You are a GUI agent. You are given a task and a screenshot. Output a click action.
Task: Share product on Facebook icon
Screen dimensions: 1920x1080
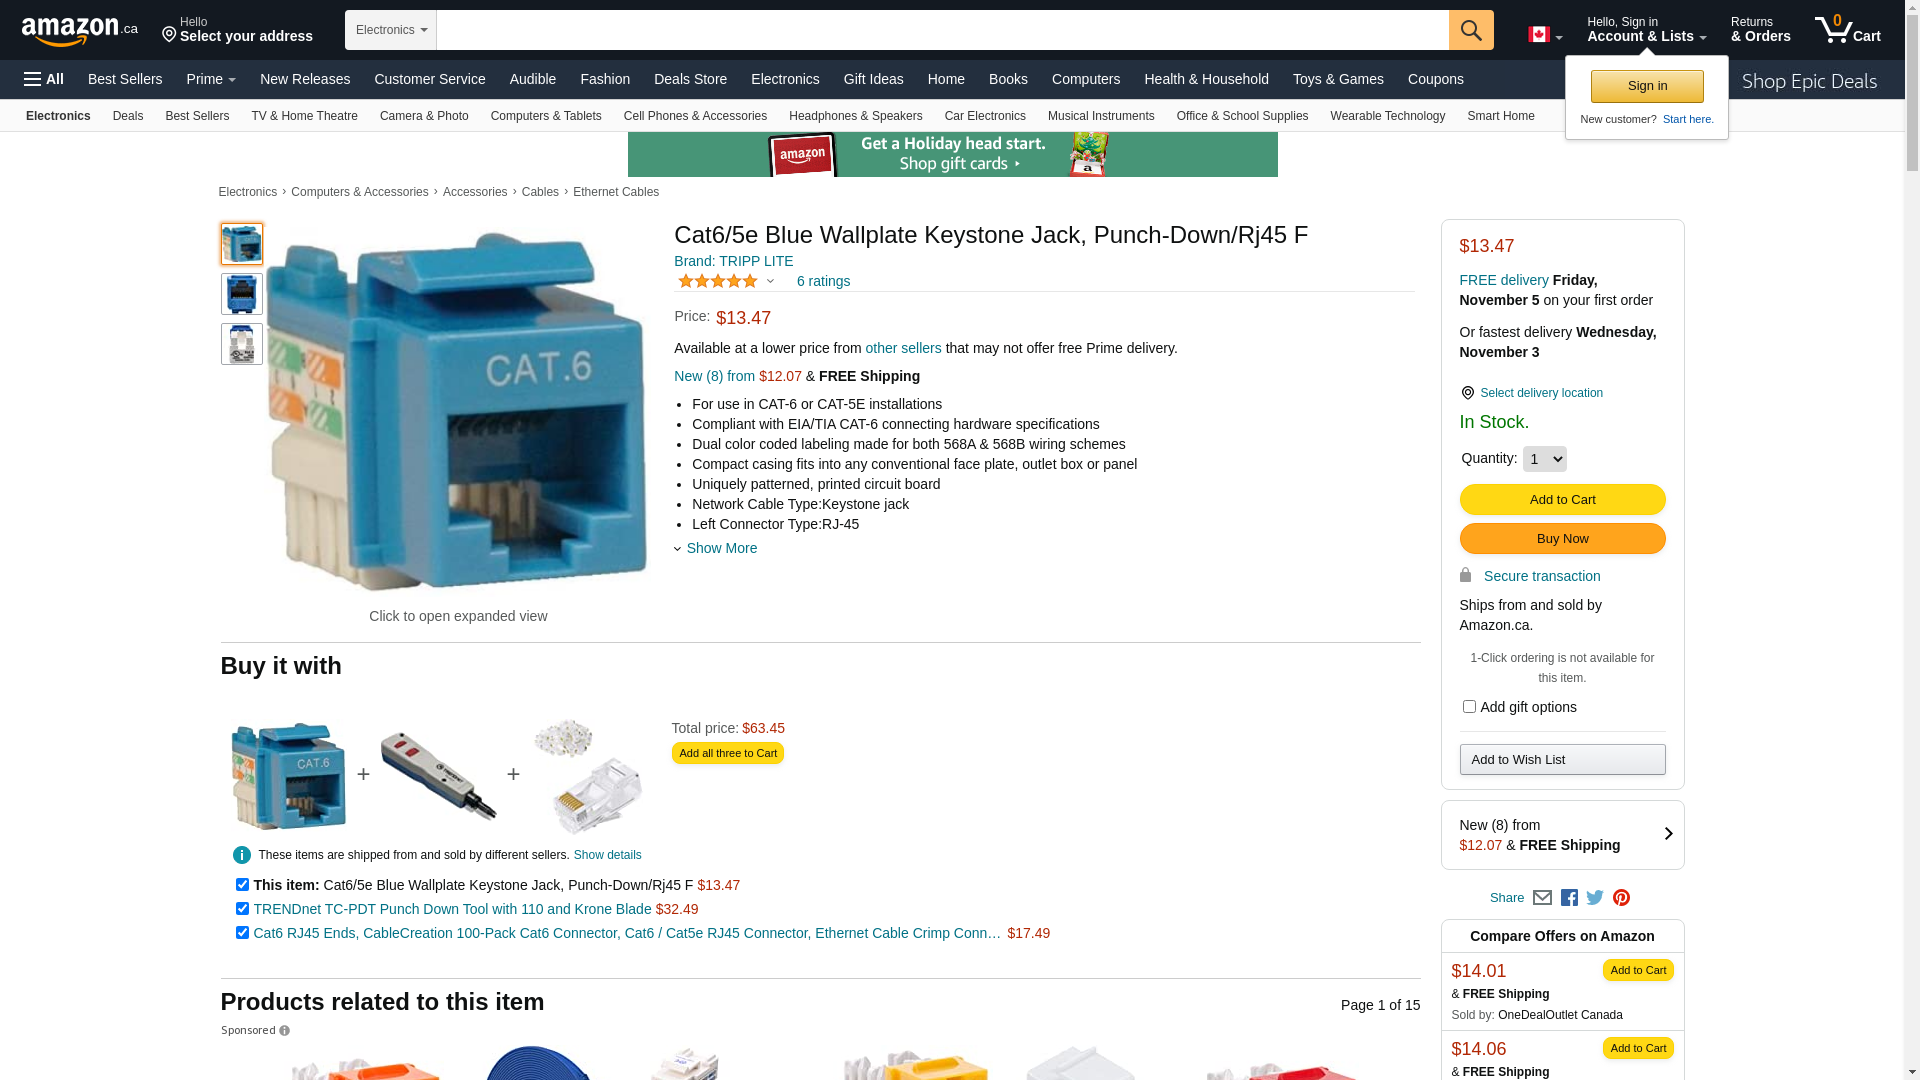pyautogui.click(x=1569, y=898)
